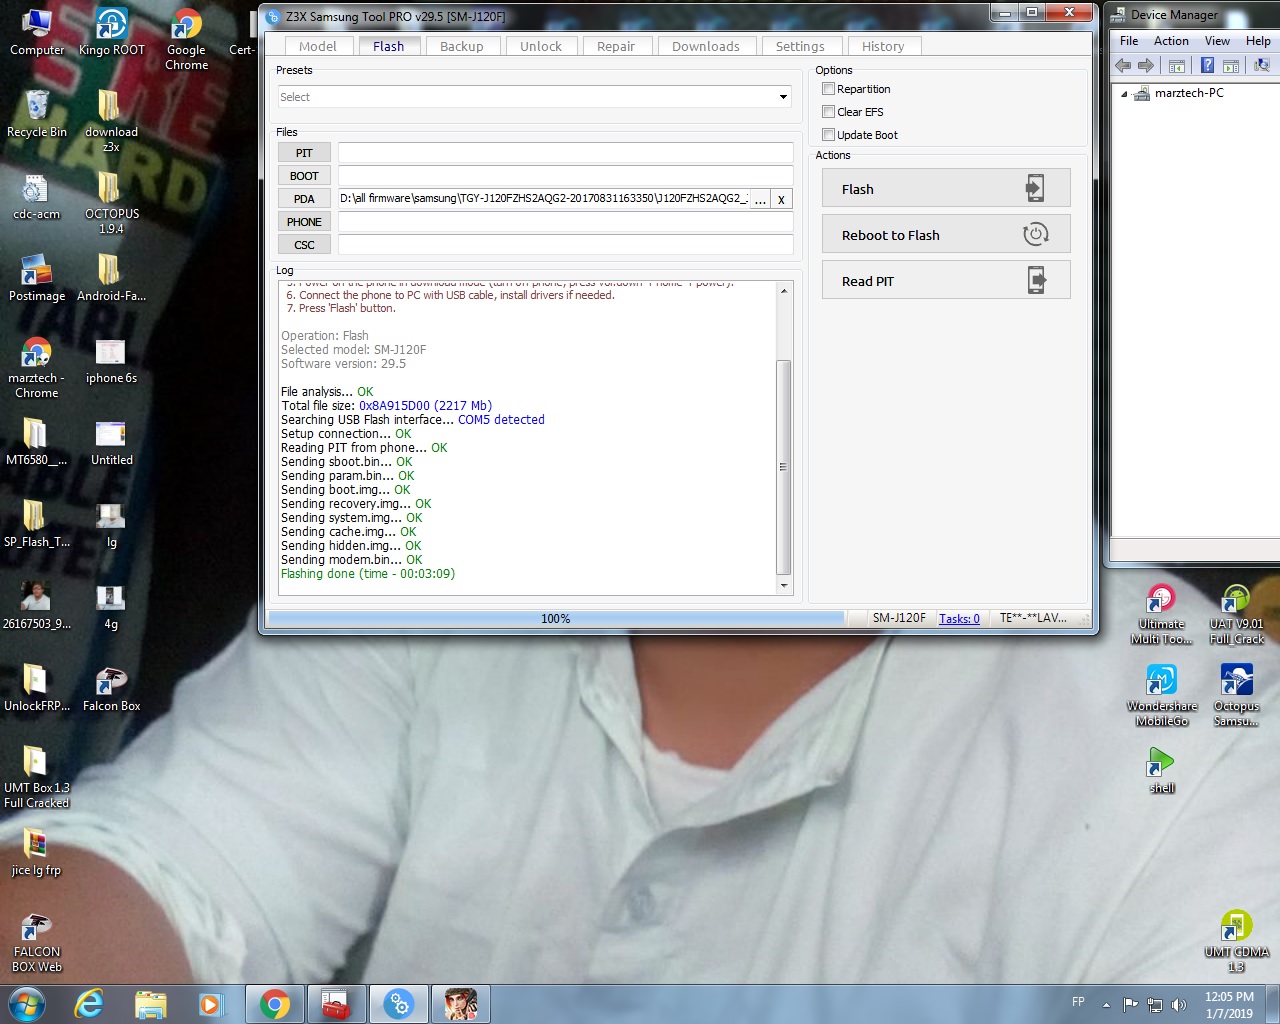Open the iphone 6s desktop file
Screen dimensions: 1280x1024
111,360
